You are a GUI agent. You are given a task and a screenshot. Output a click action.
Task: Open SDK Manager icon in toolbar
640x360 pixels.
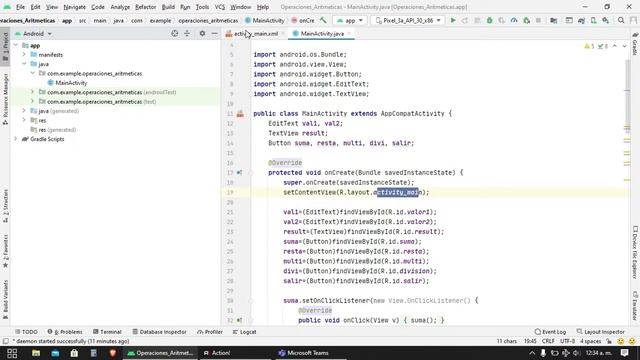[606, 20]
